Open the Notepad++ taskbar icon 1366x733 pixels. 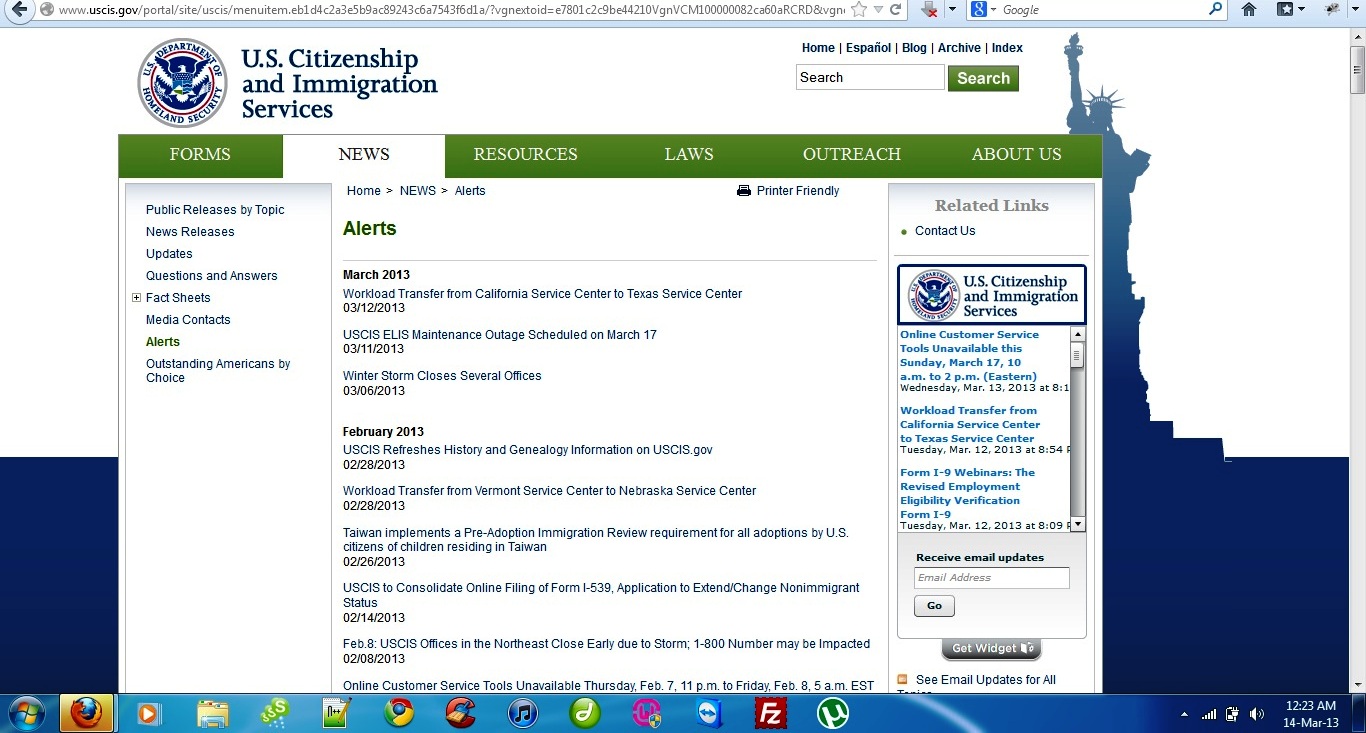pos(336,713)
